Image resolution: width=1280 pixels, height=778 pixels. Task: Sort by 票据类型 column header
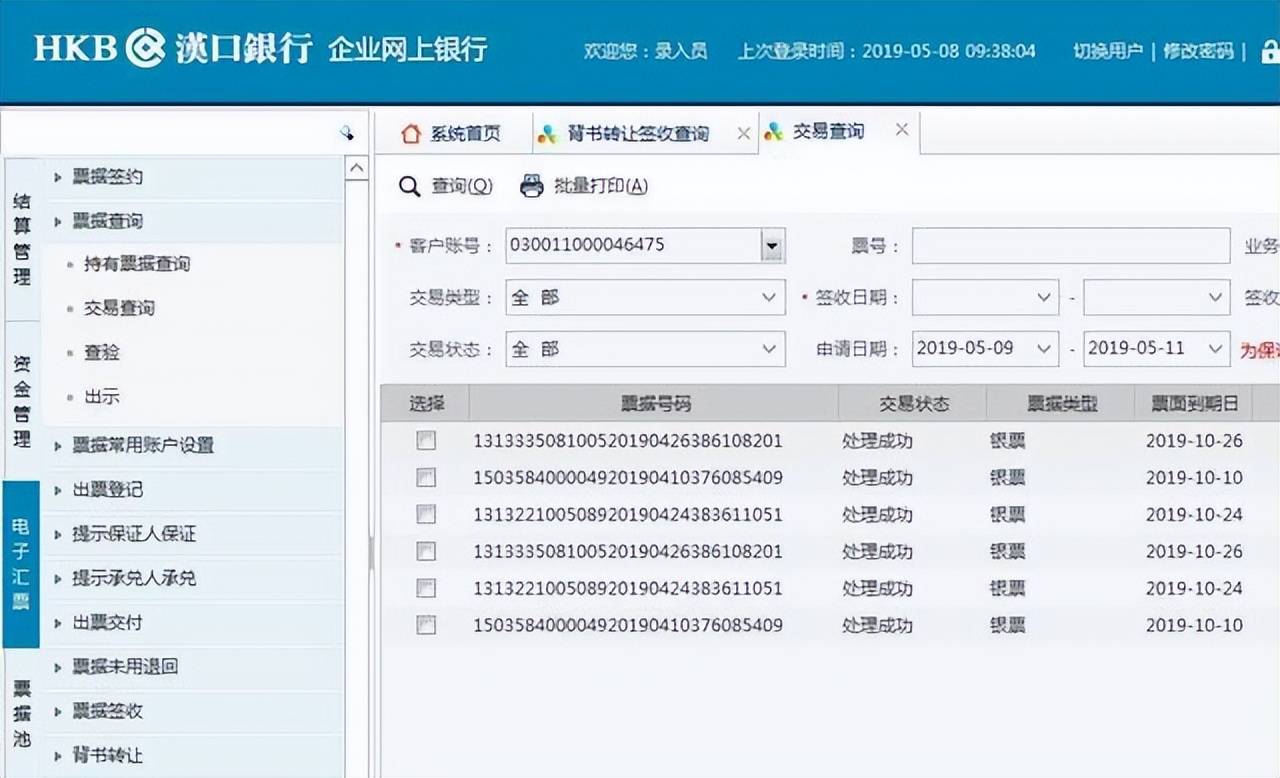coord(1061,403)
